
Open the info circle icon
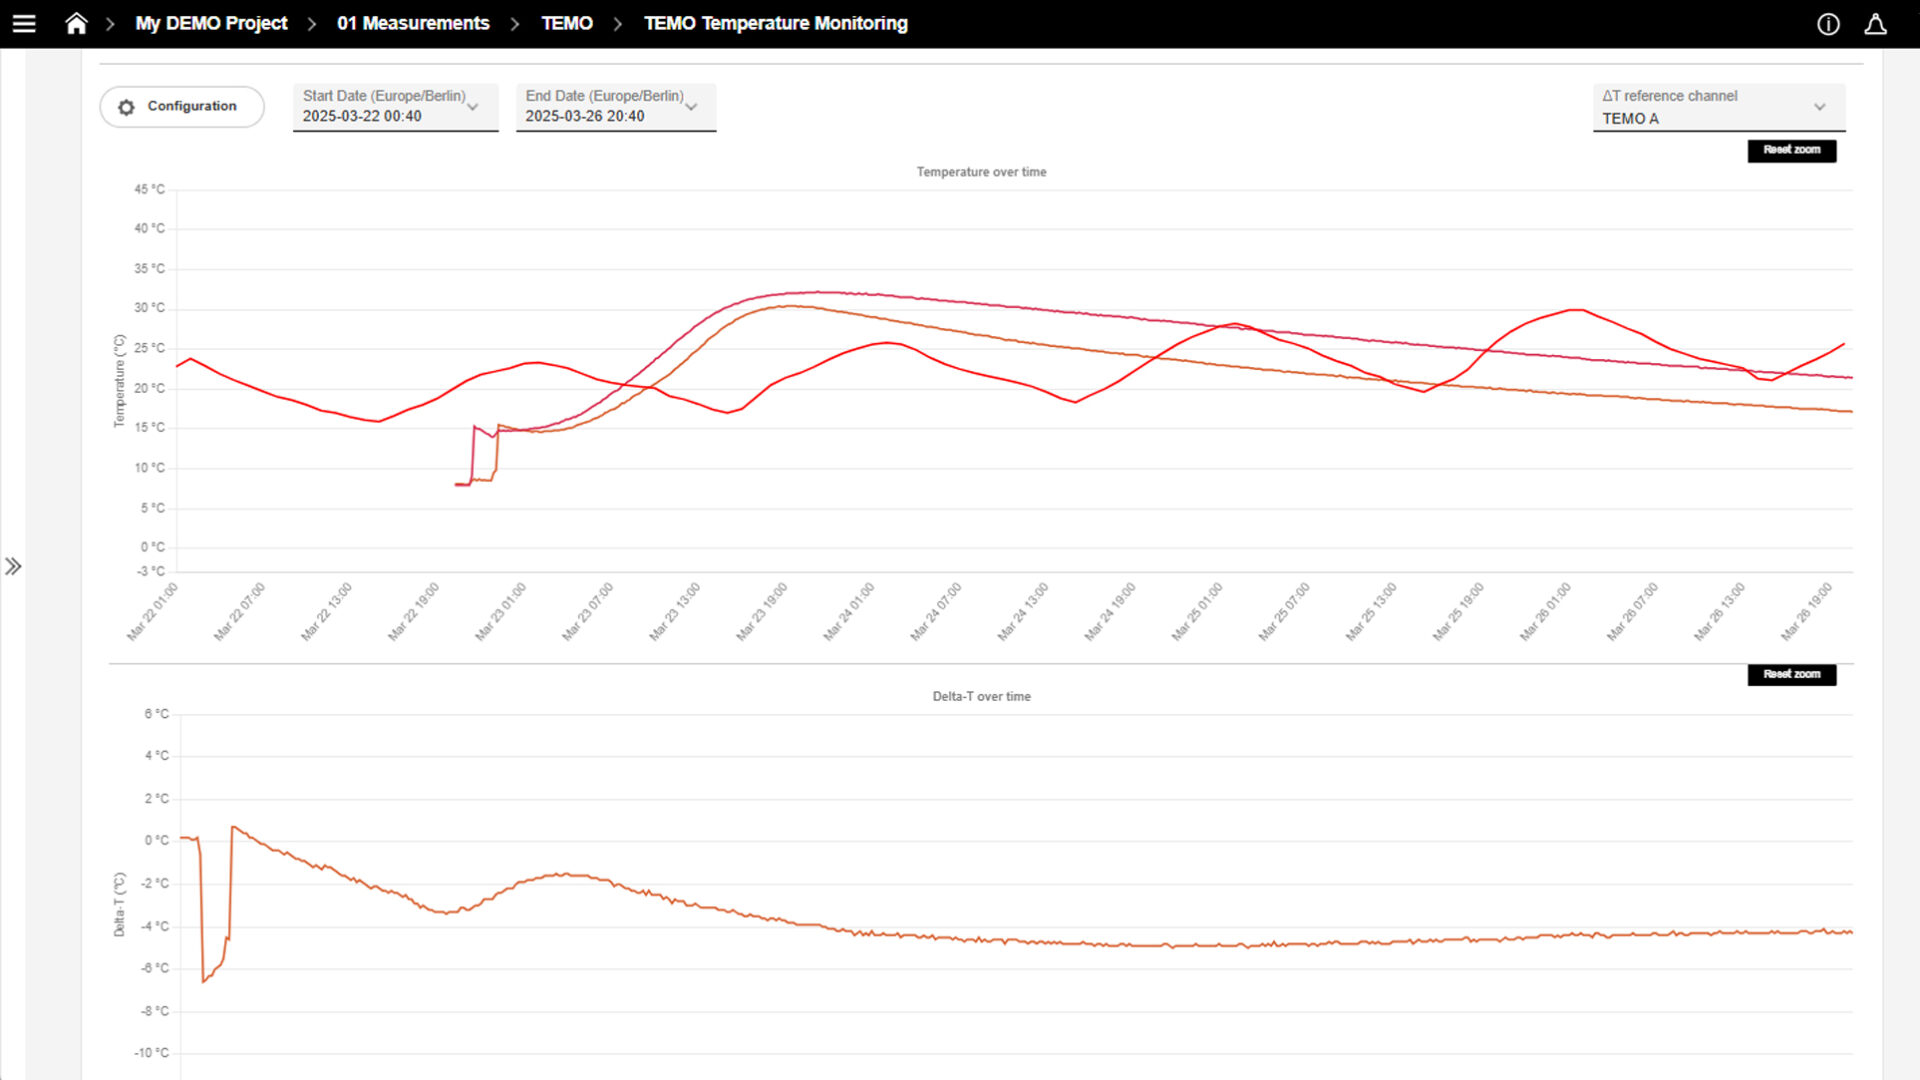[1828, 24]
